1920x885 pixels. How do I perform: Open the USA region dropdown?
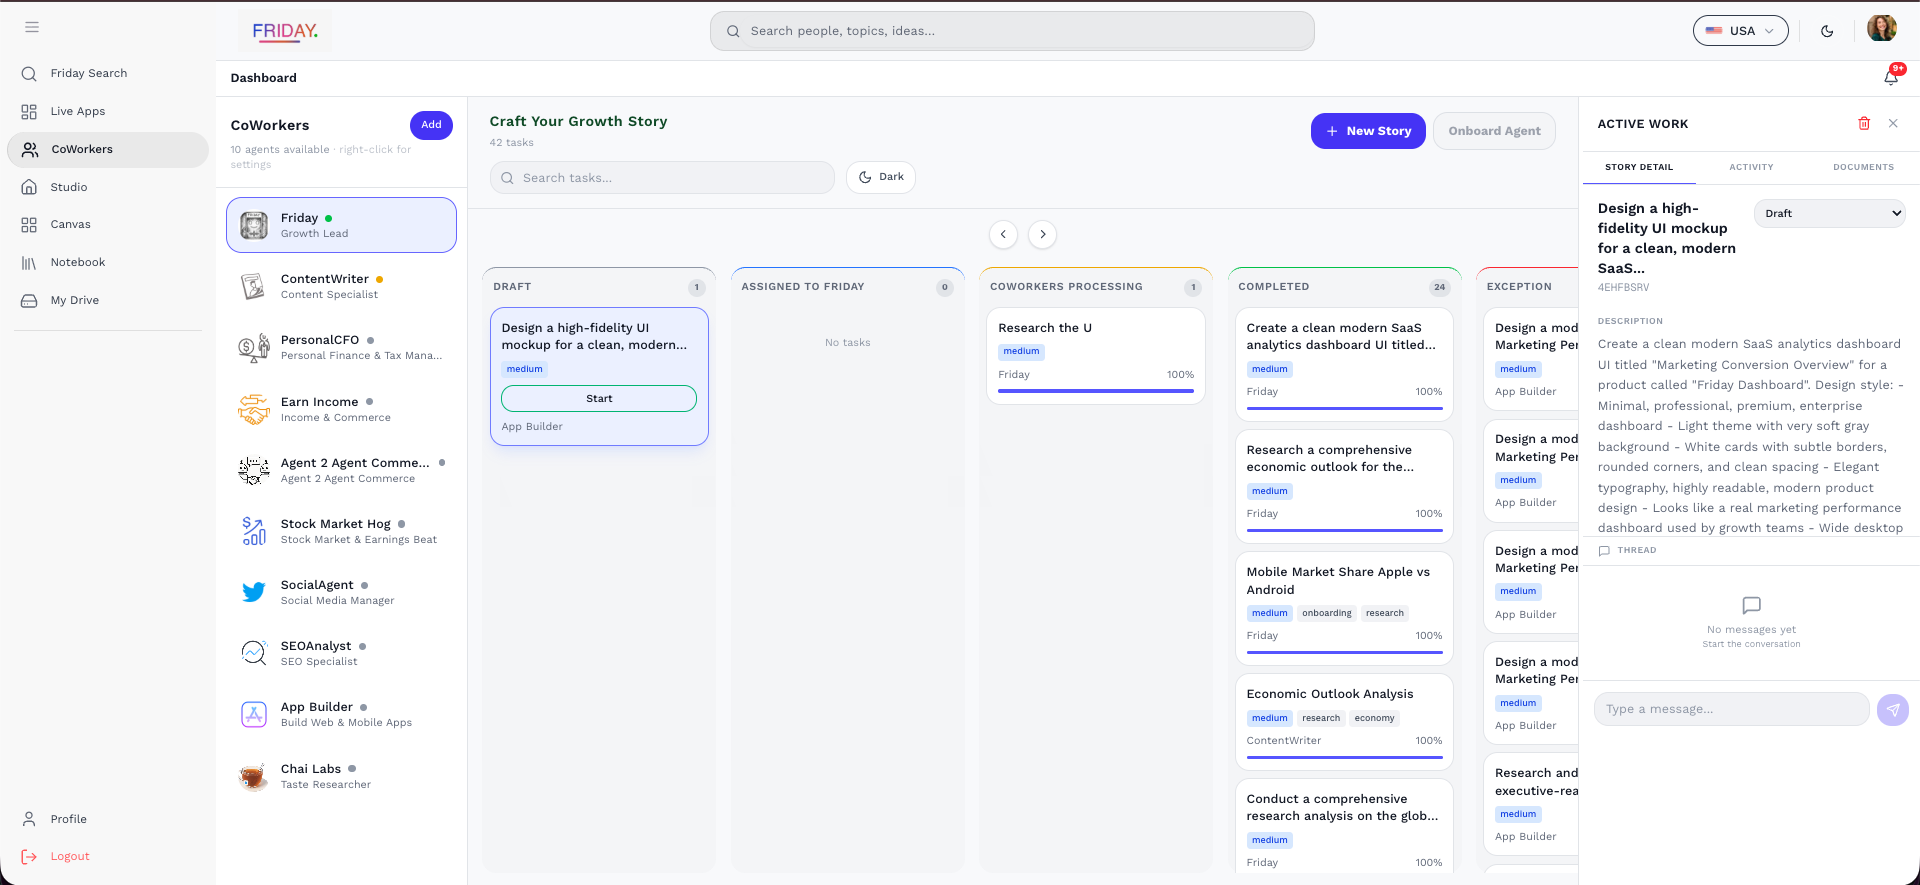[x=1740, y=31]
